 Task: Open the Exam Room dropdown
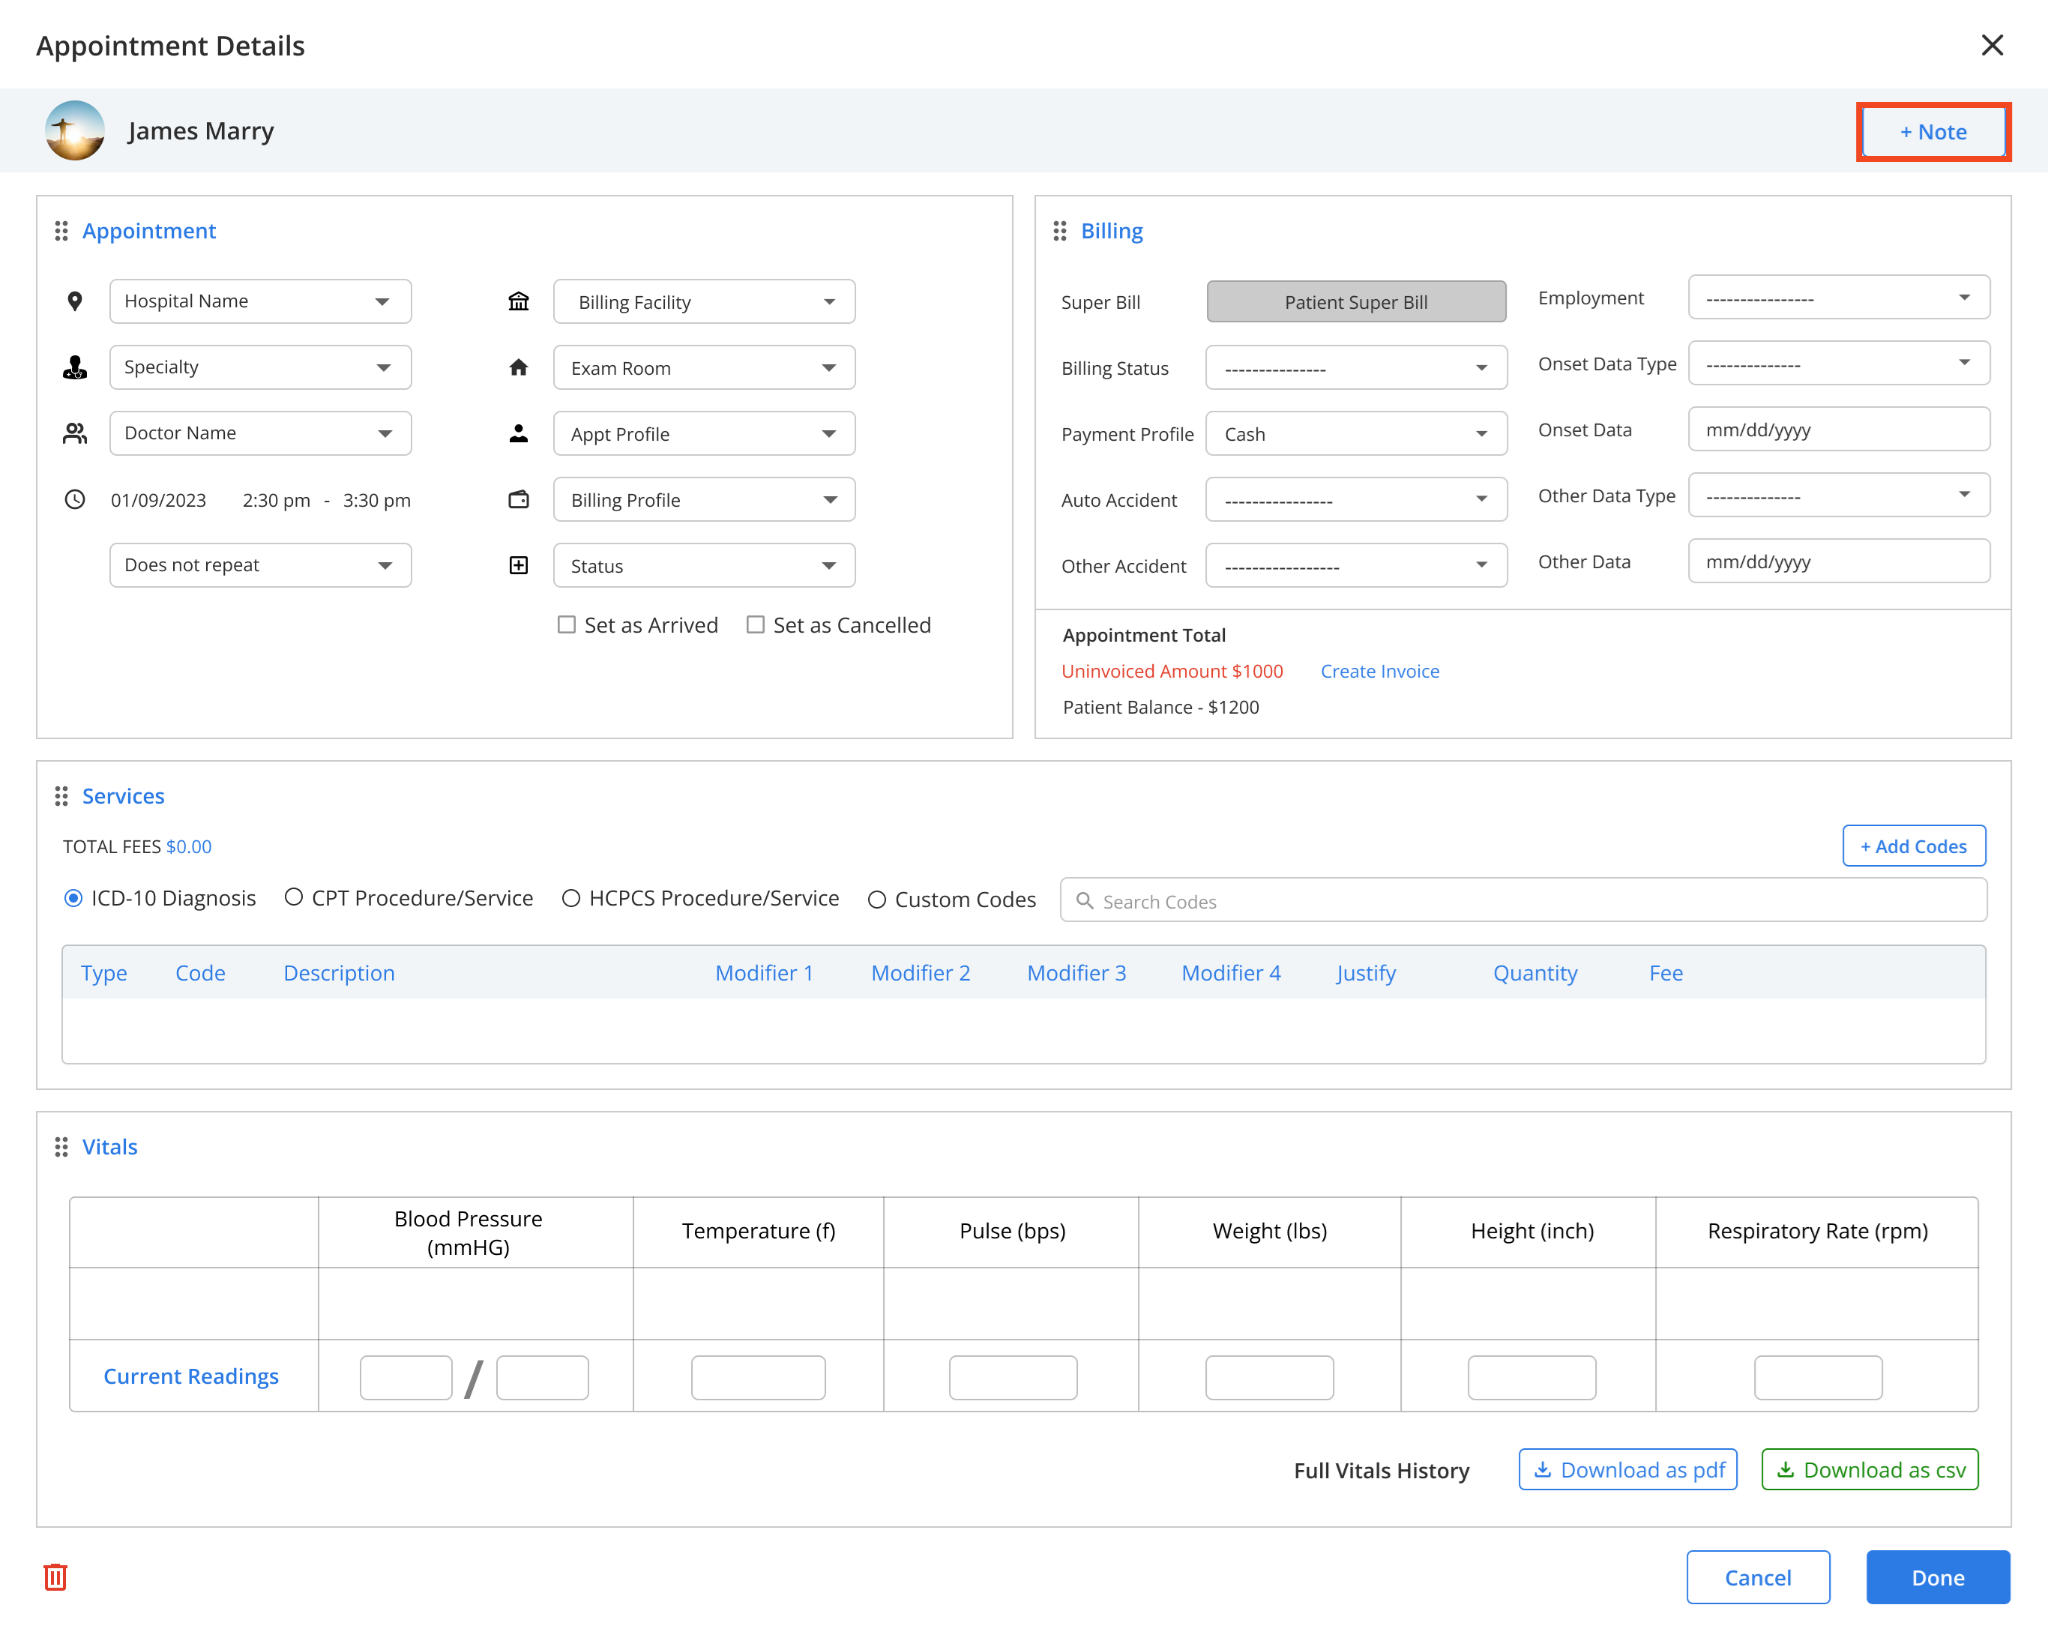[704, 367]
